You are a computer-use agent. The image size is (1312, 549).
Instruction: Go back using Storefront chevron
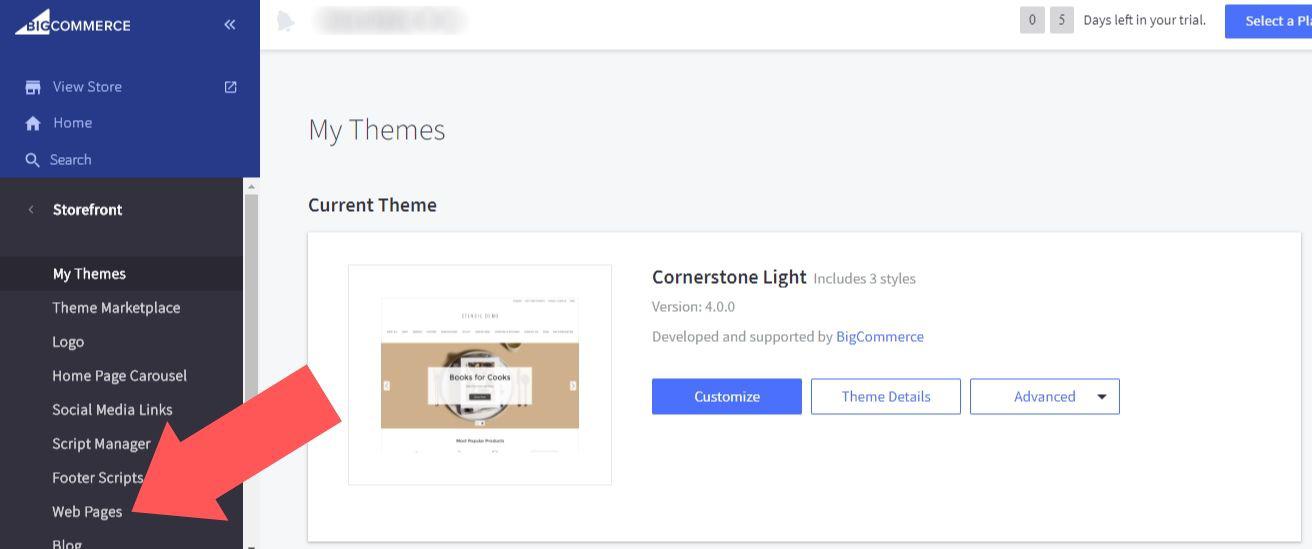point(31,209)
